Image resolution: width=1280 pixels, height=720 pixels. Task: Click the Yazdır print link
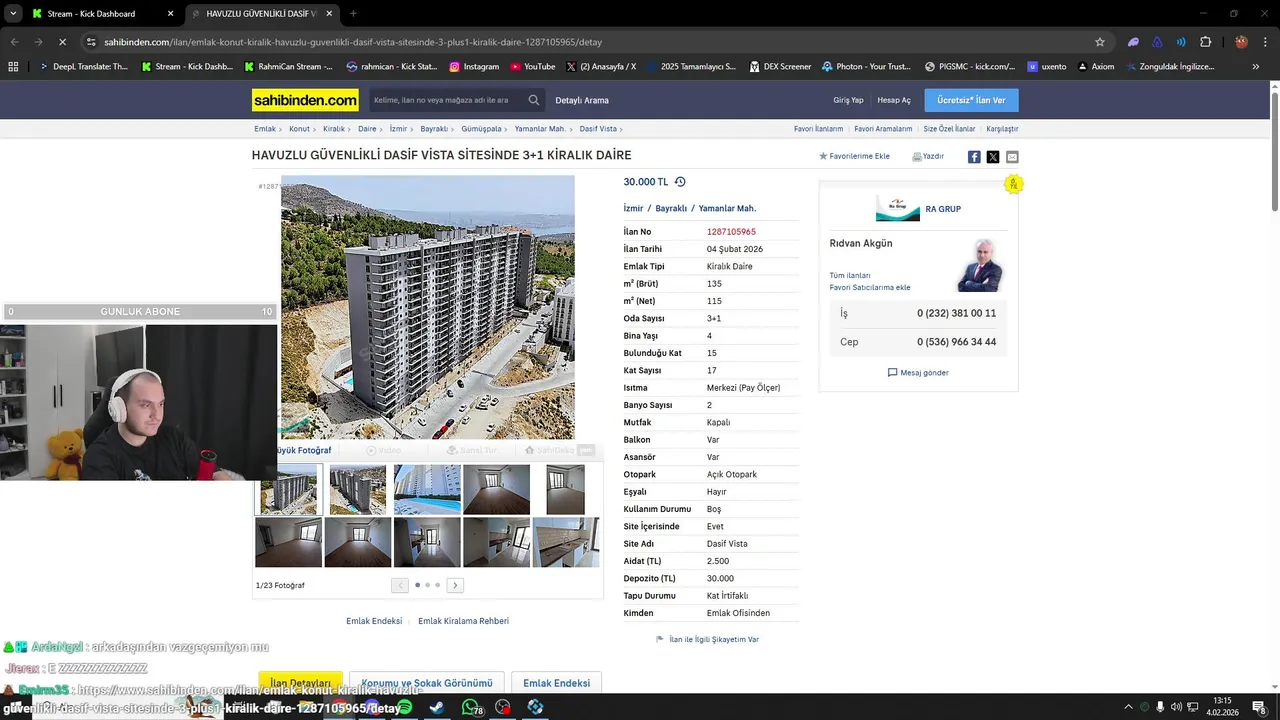[x=928, y=156]
